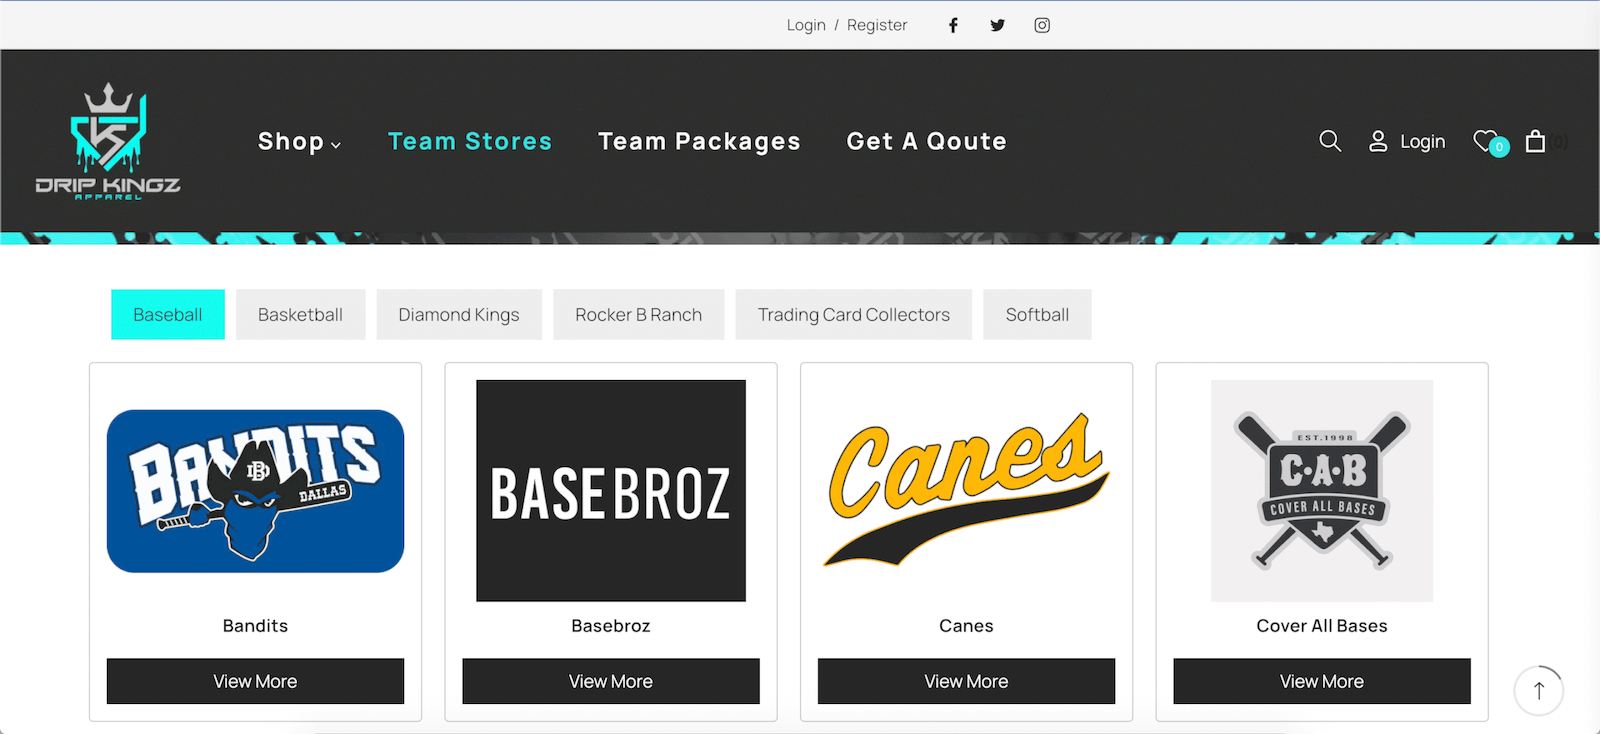Screen dimensions: 1600x734
Task: Open Team Packages menu item
Action: (x=699, y=141)
